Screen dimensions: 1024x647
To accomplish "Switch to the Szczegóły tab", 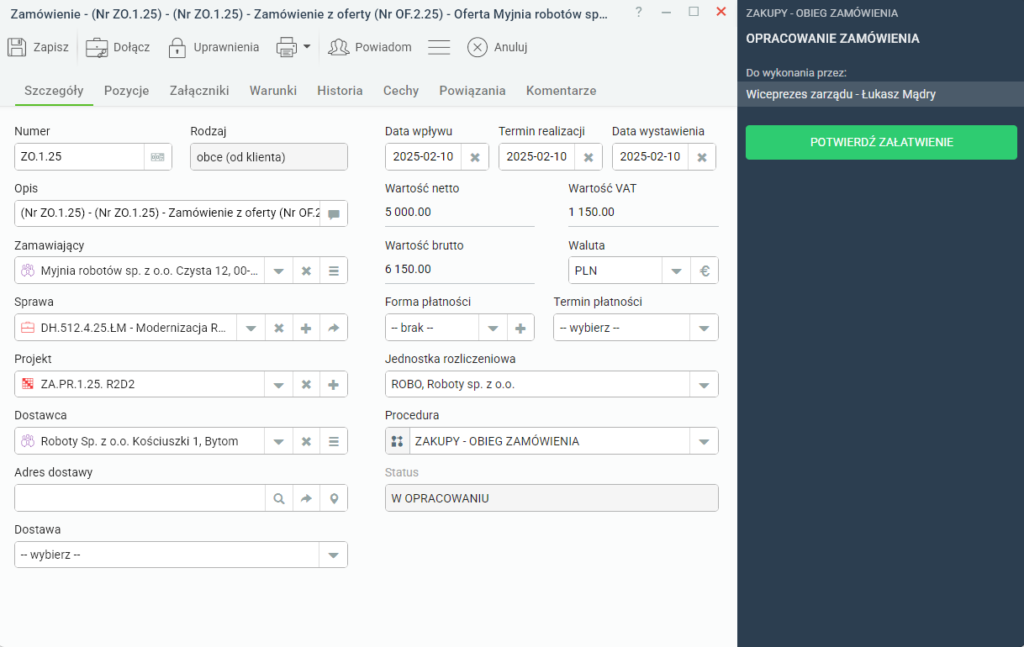I will pyautogui.click(x=54, y=91).
